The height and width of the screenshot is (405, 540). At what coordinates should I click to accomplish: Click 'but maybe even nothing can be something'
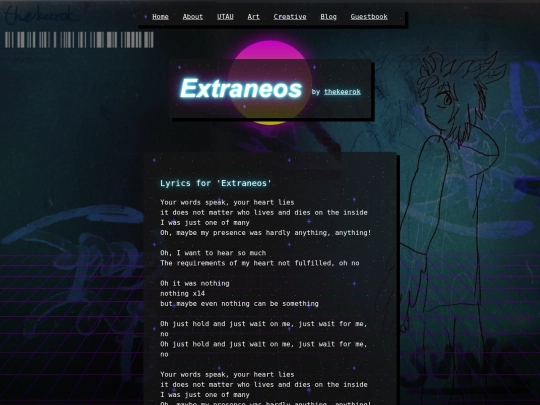tap(239, 303)
